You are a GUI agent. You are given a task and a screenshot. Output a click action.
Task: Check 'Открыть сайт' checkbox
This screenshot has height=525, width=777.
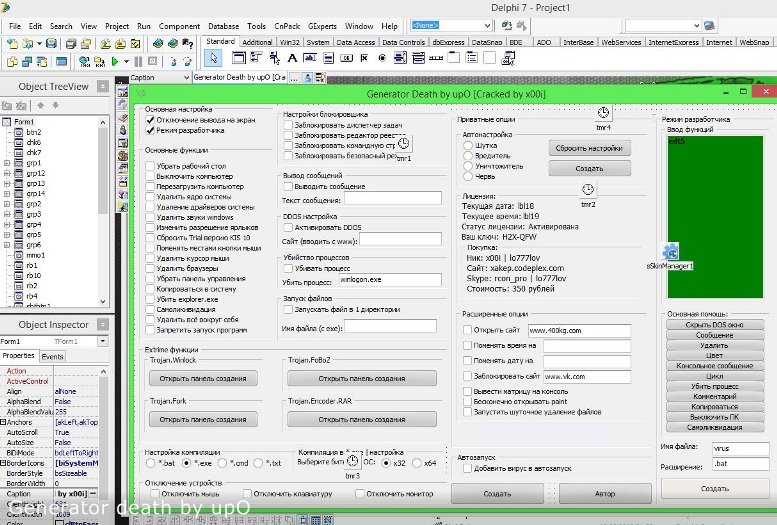(467, 330)
